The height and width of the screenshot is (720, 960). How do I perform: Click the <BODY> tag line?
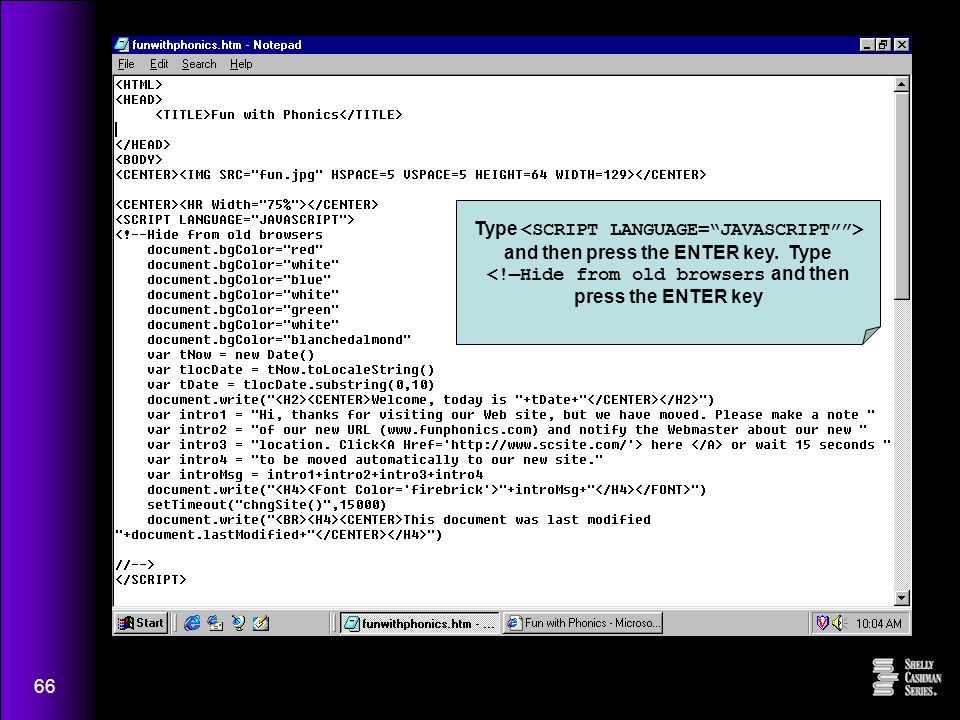click(x=139, y=159)
